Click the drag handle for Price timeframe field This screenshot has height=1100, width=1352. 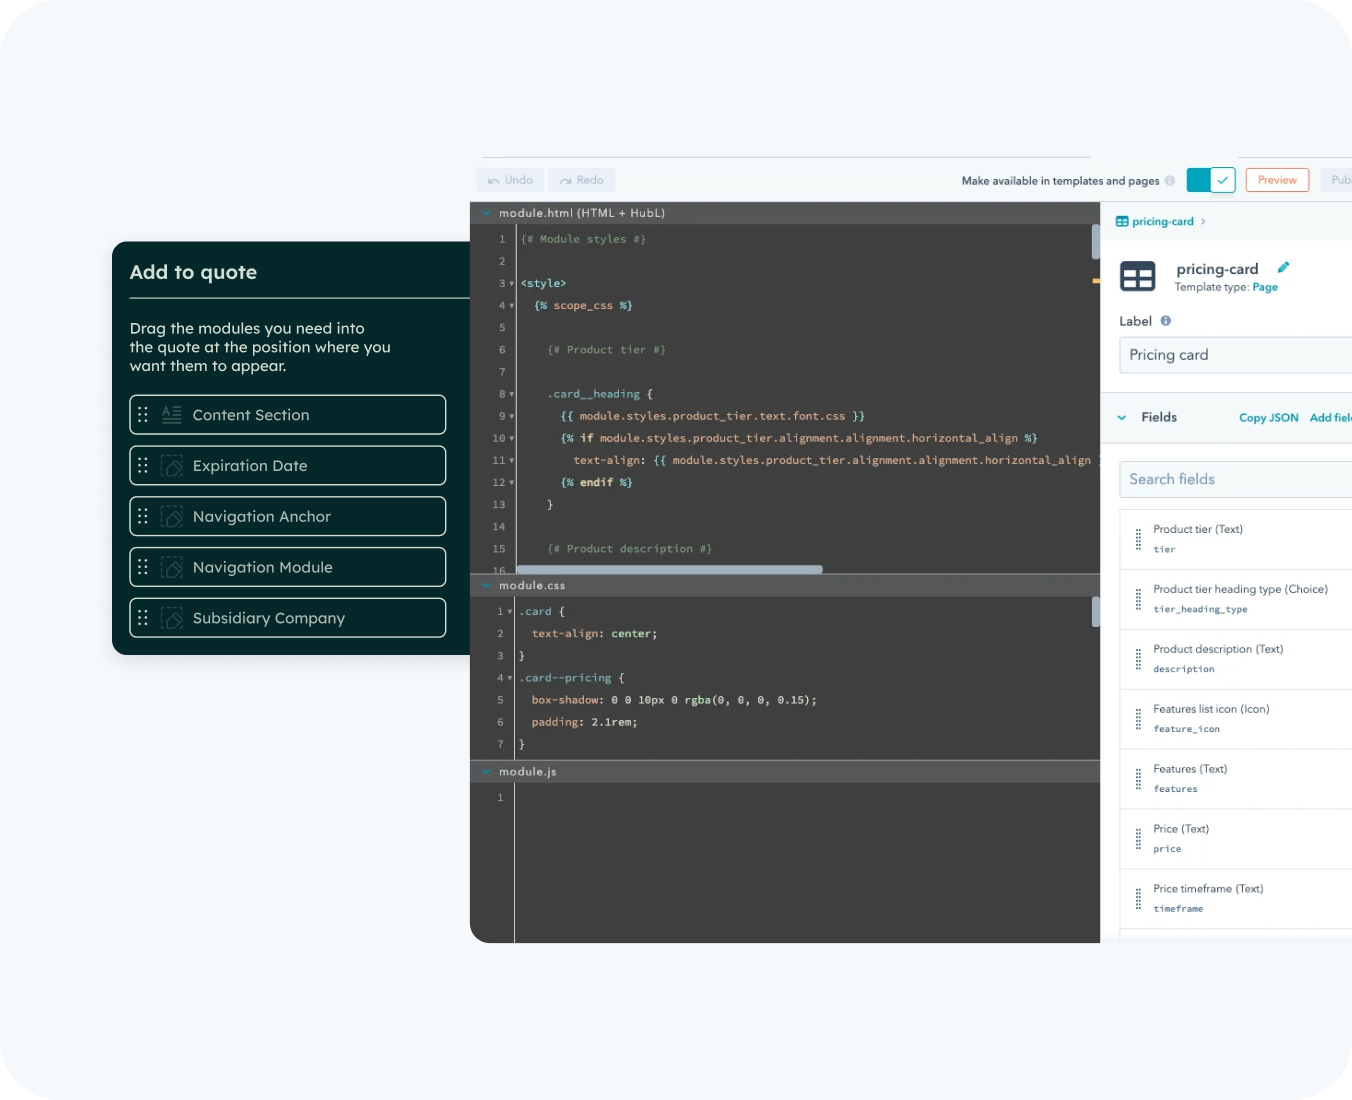point(1138,900)
